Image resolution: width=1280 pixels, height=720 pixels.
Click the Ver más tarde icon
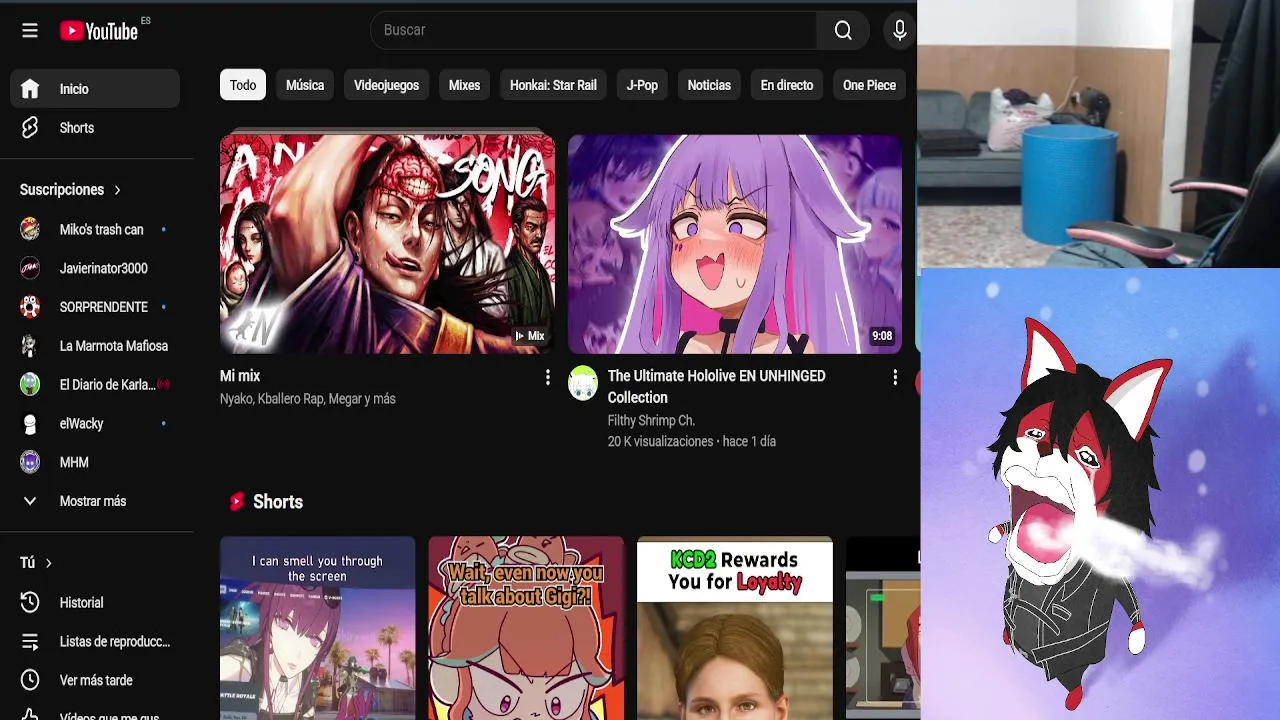click(30, 680)
